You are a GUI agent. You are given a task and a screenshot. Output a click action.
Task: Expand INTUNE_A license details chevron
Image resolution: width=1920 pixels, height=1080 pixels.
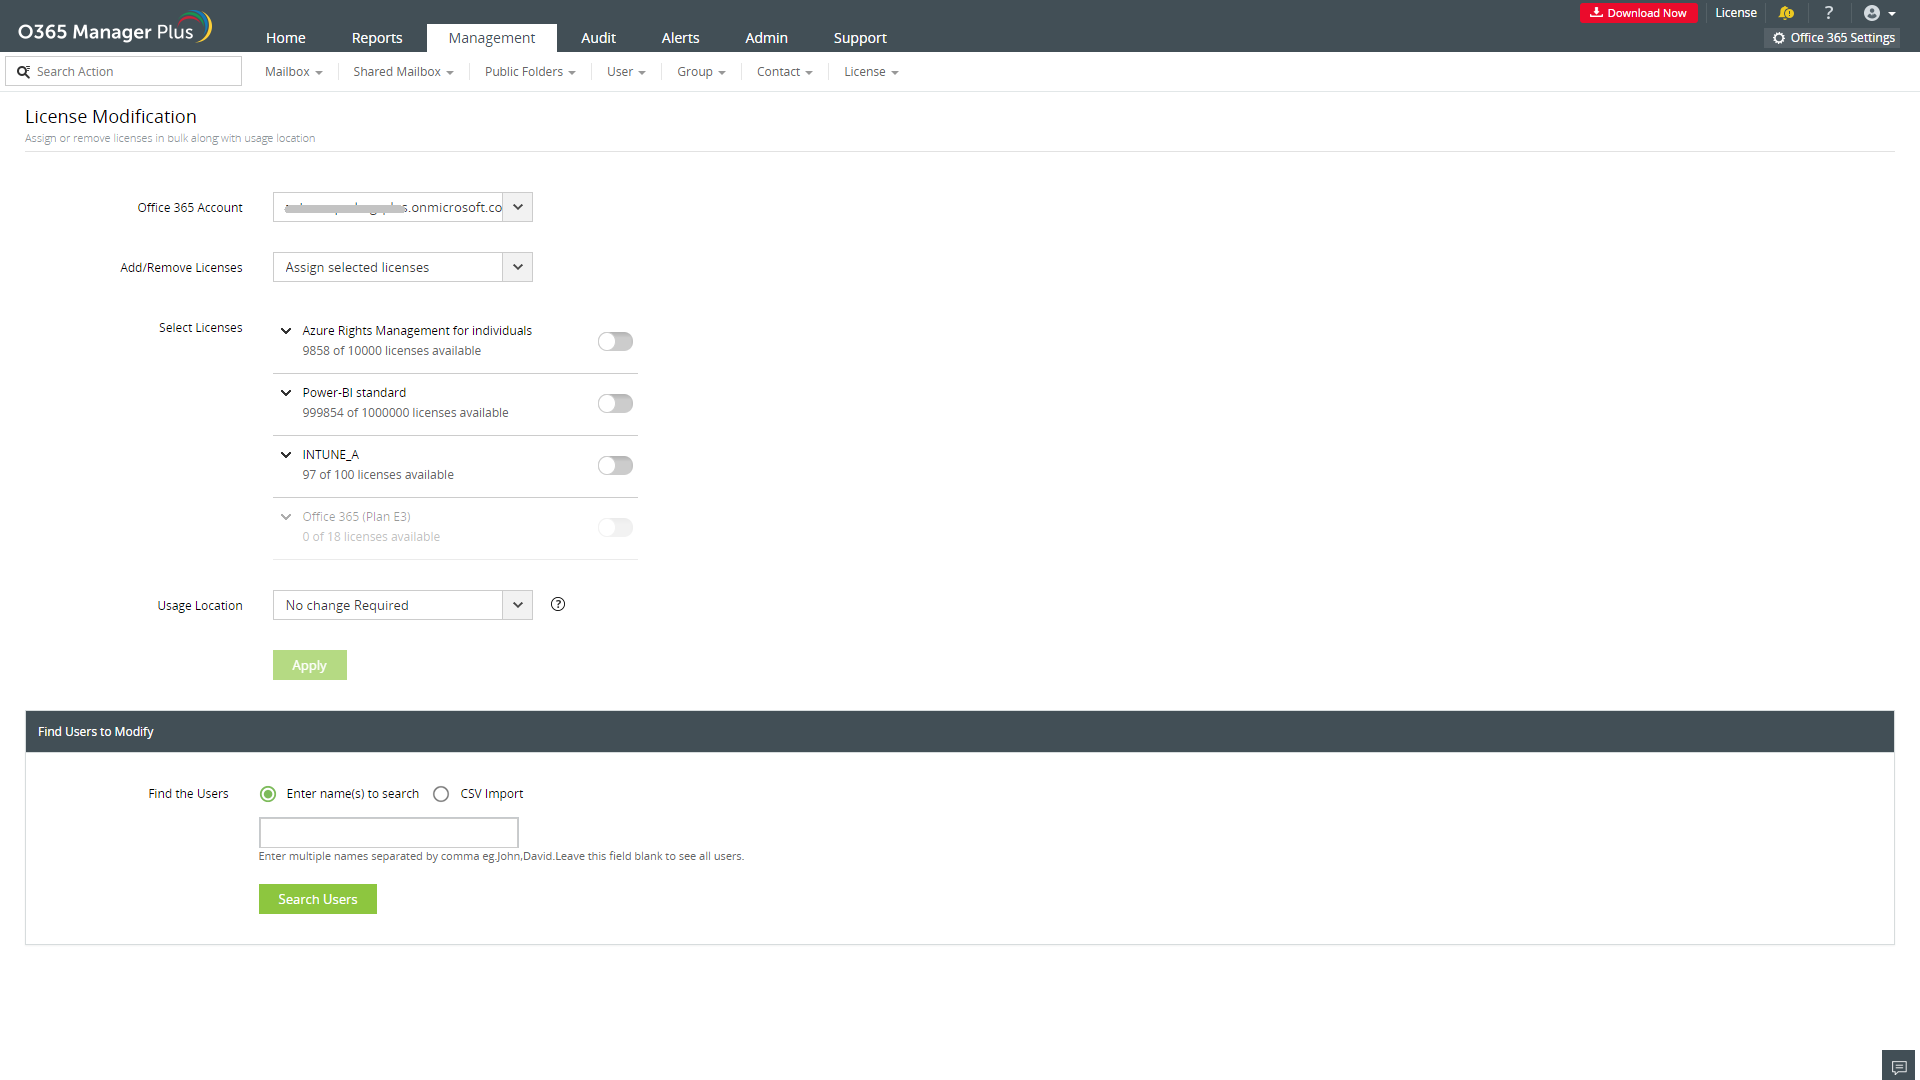286,455
